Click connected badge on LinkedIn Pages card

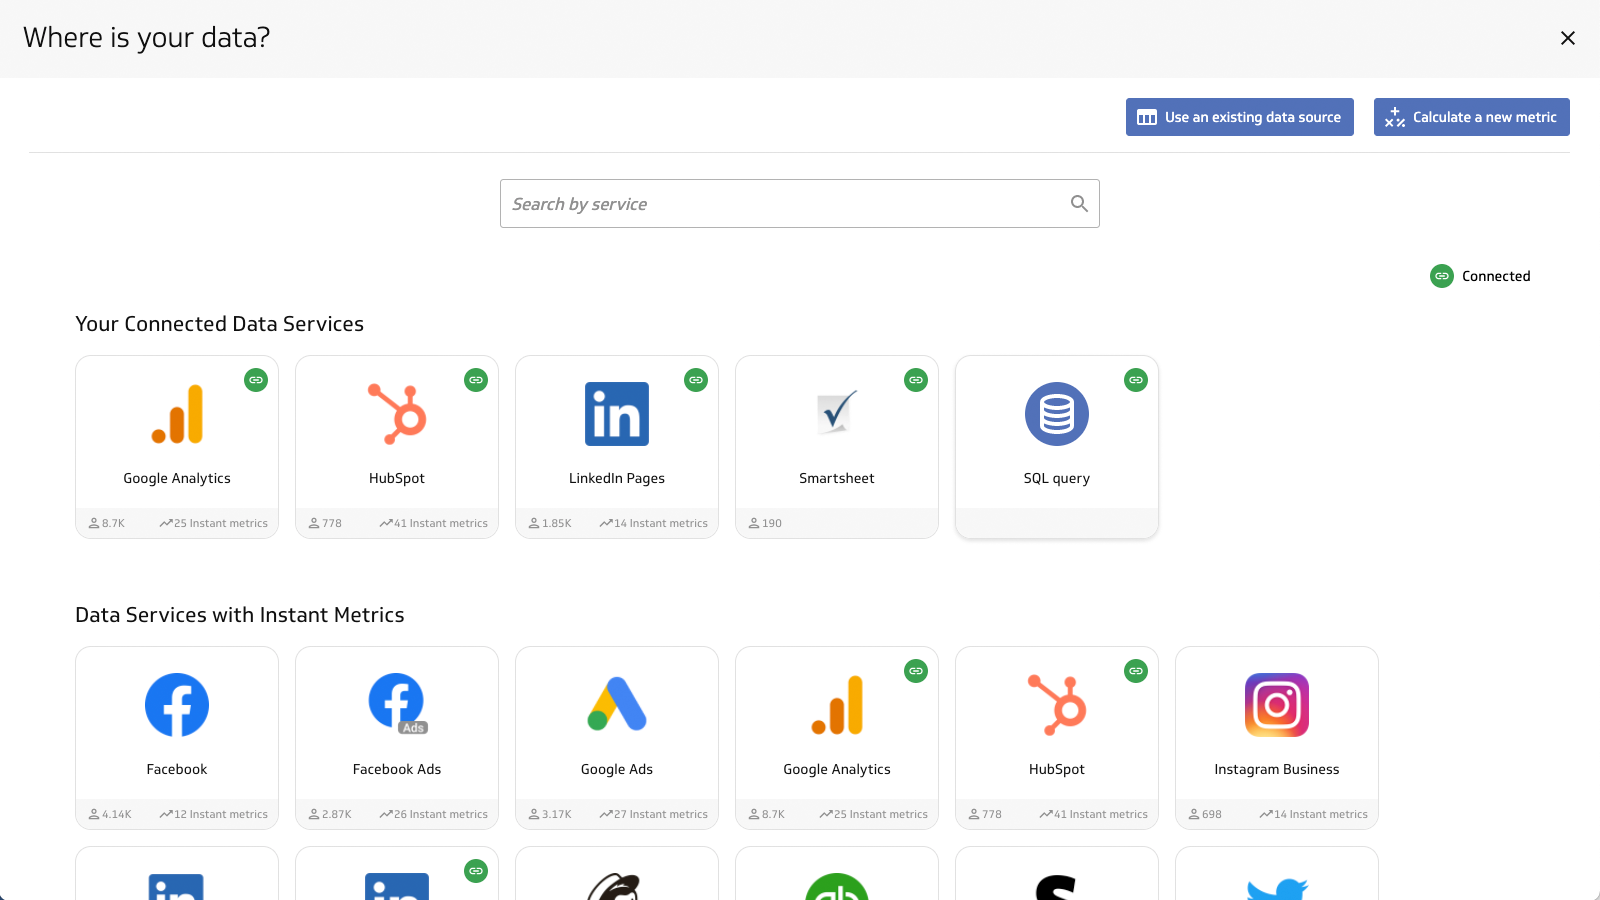click(x=696, y=380)
